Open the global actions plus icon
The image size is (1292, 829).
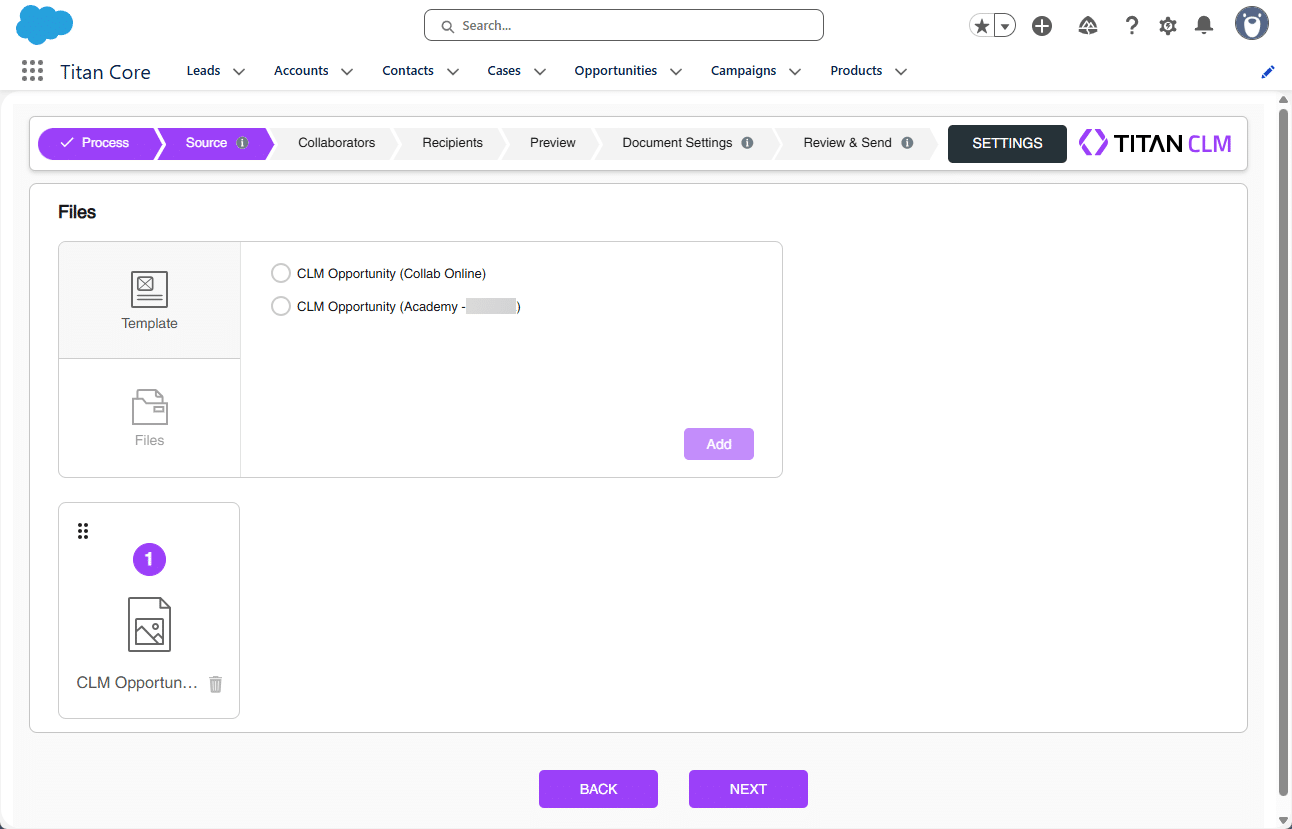tap(1042, 26)
